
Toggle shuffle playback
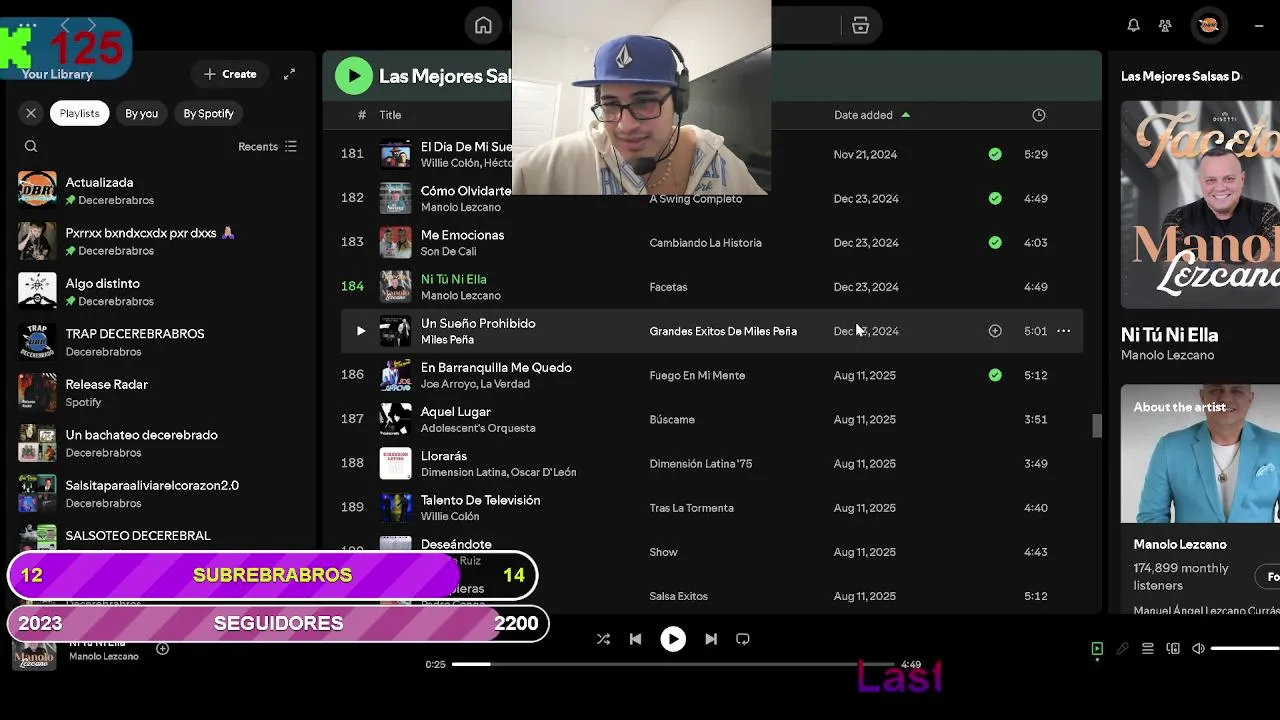[603, 639]
